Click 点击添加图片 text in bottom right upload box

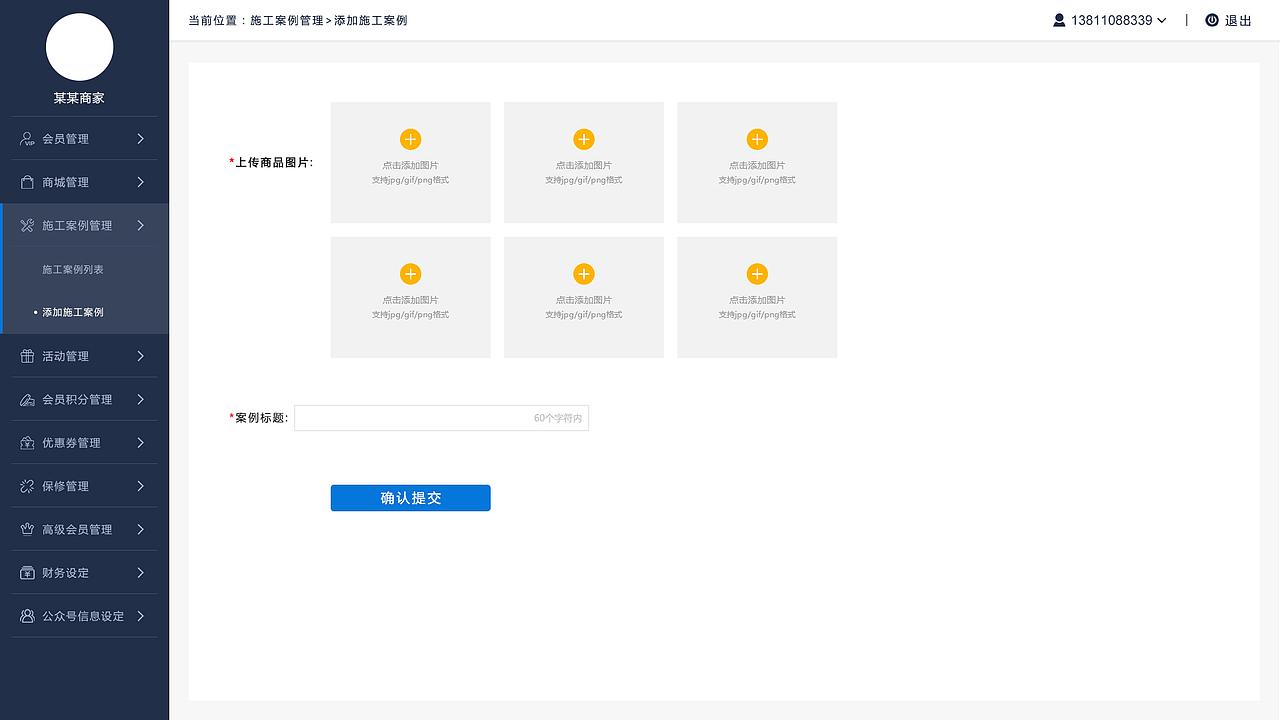click(x=757, y=300)
